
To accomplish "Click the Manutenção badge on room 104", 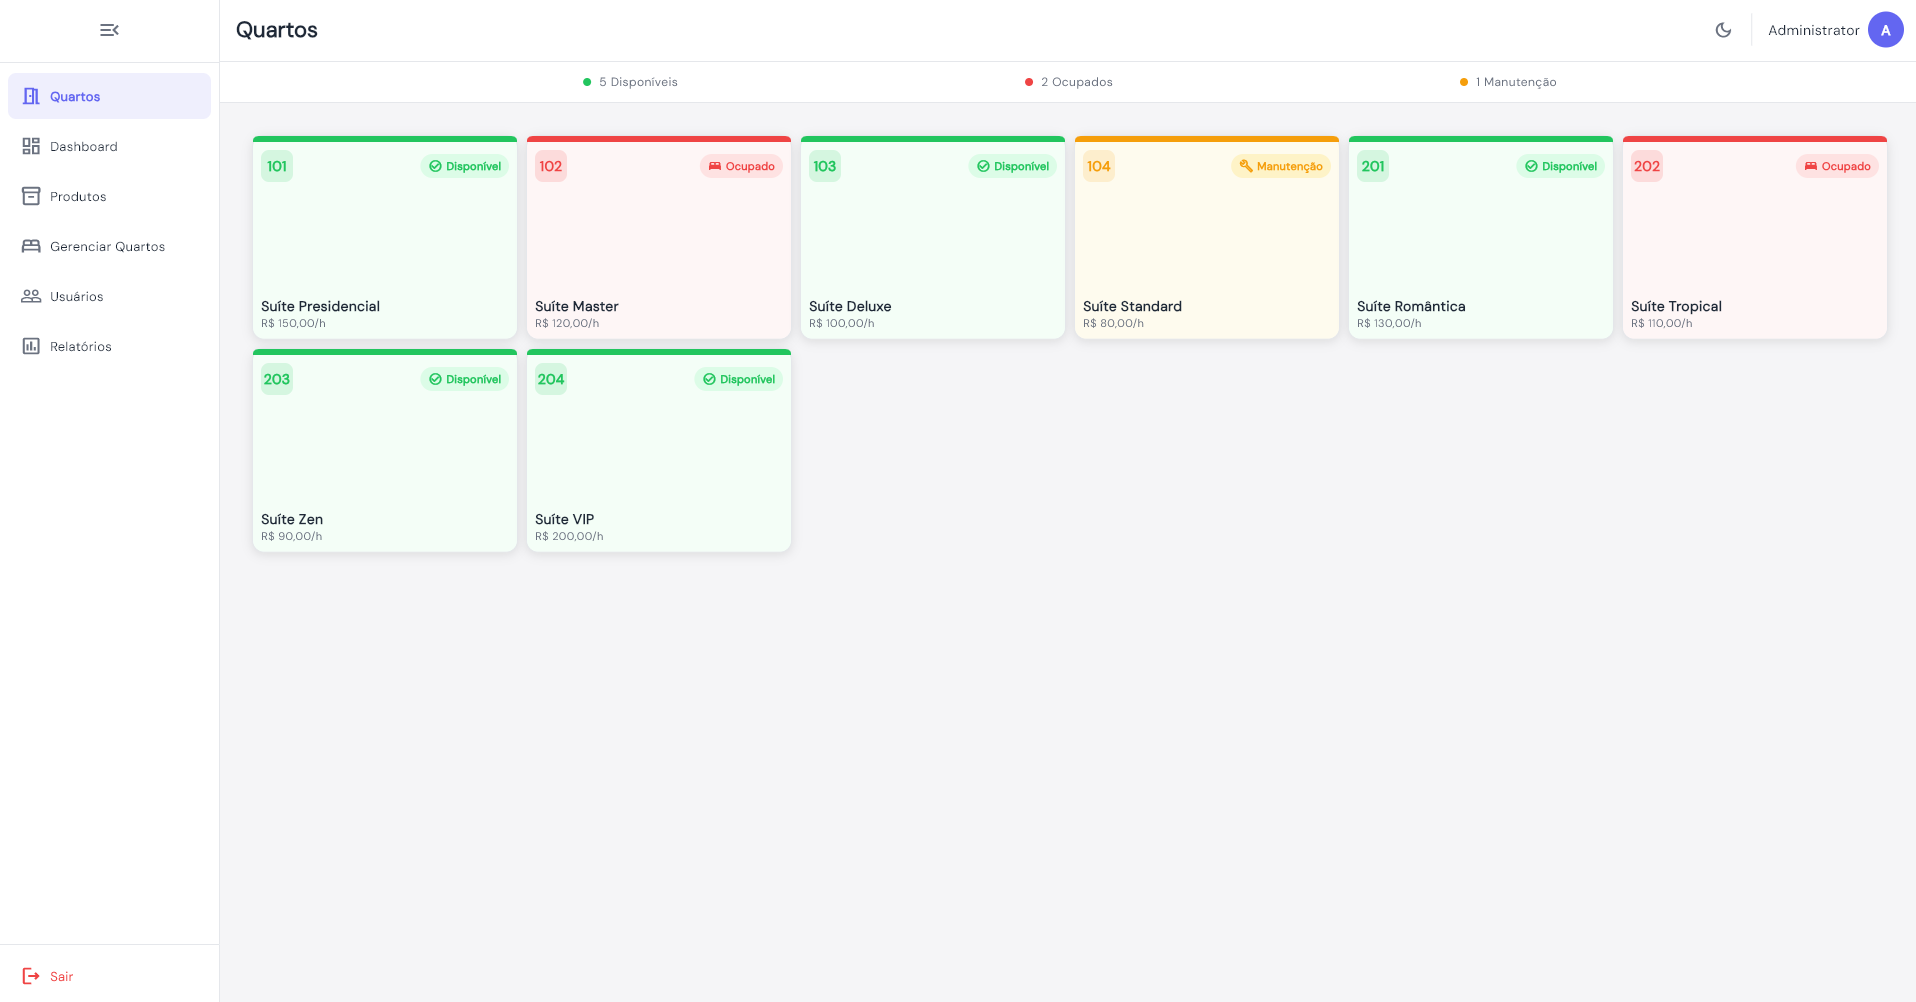I will click(1280, 166).
